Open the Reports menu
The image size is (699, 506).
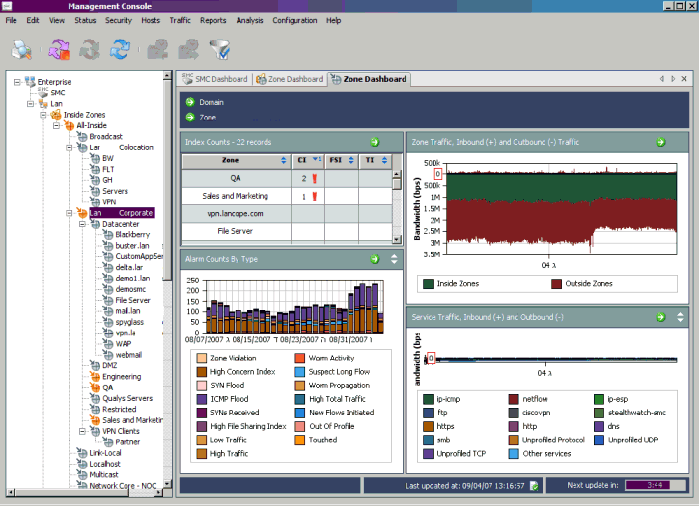pyautogui.click(x=213, y=21)
